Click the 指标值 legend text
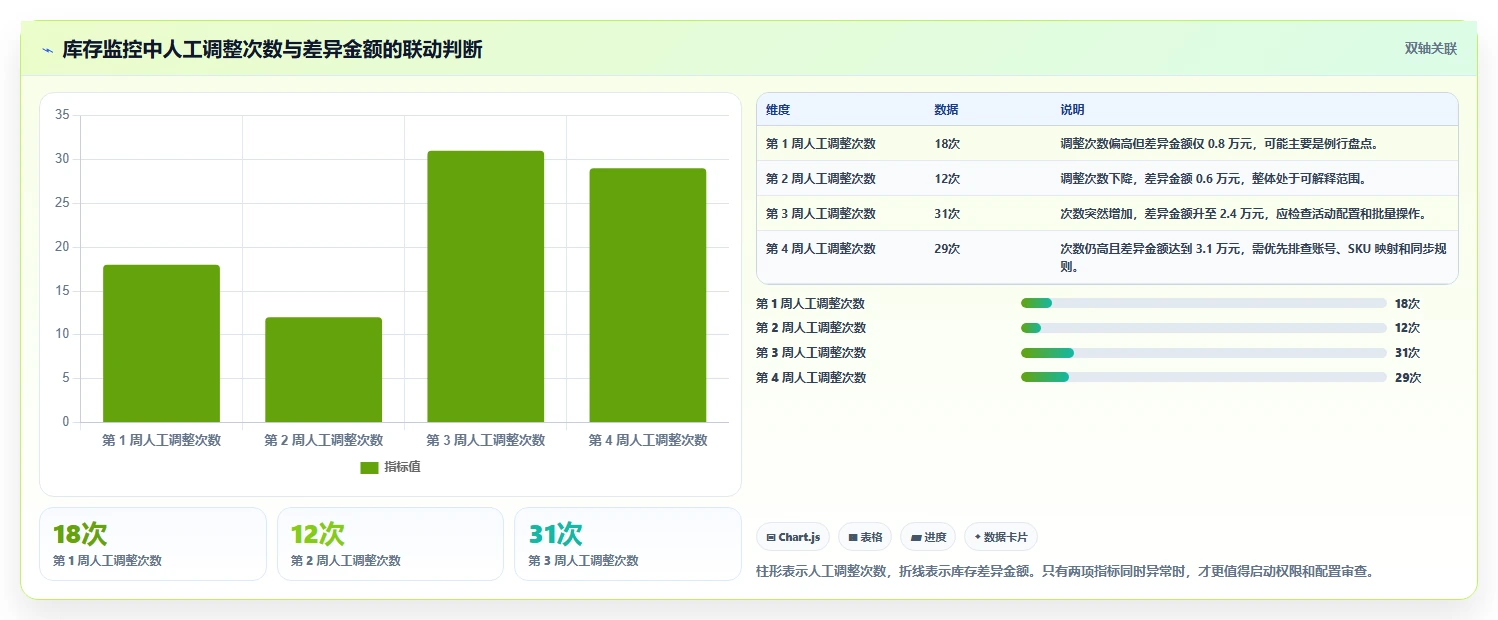The height and width of the screenshot is (620, 1498). tap(402, 468)
